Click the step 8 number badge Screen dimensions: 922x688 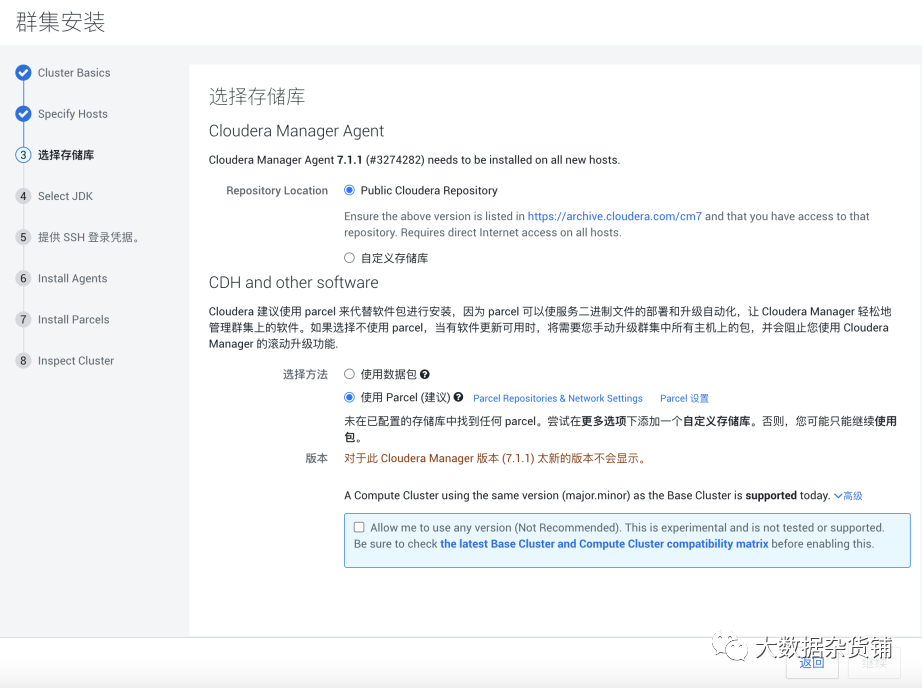pyautogui.click(x=23, y=361)
